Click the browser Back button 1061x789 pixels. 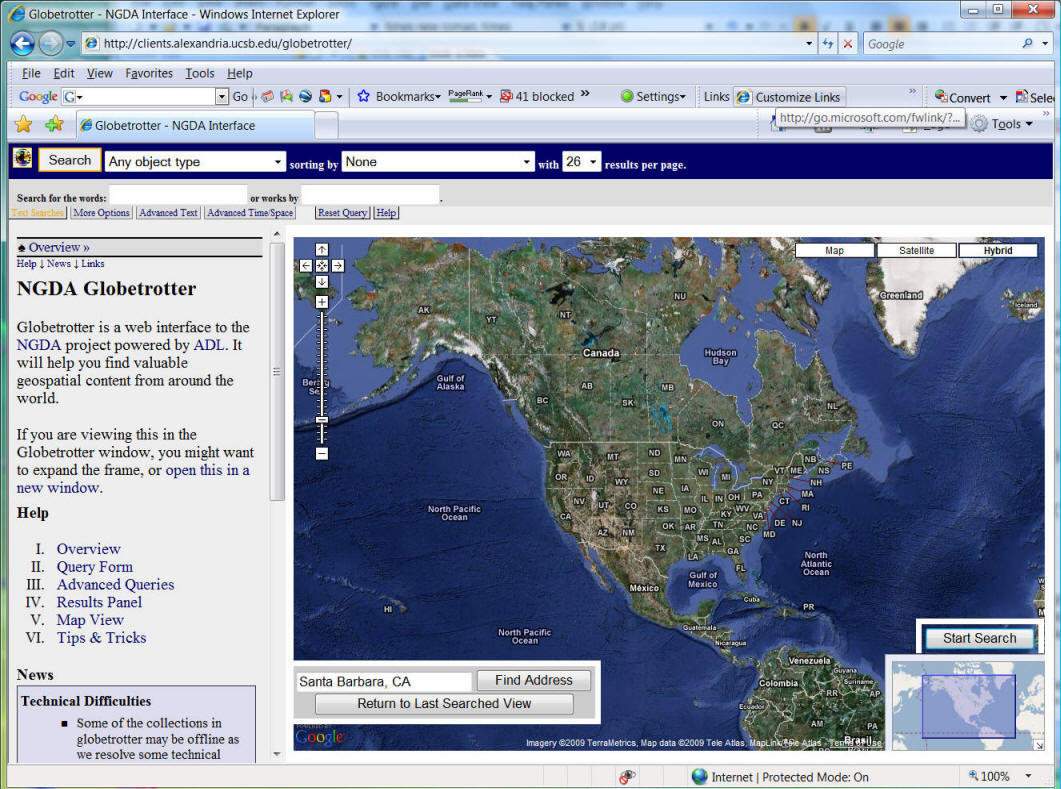coord(22,44)
